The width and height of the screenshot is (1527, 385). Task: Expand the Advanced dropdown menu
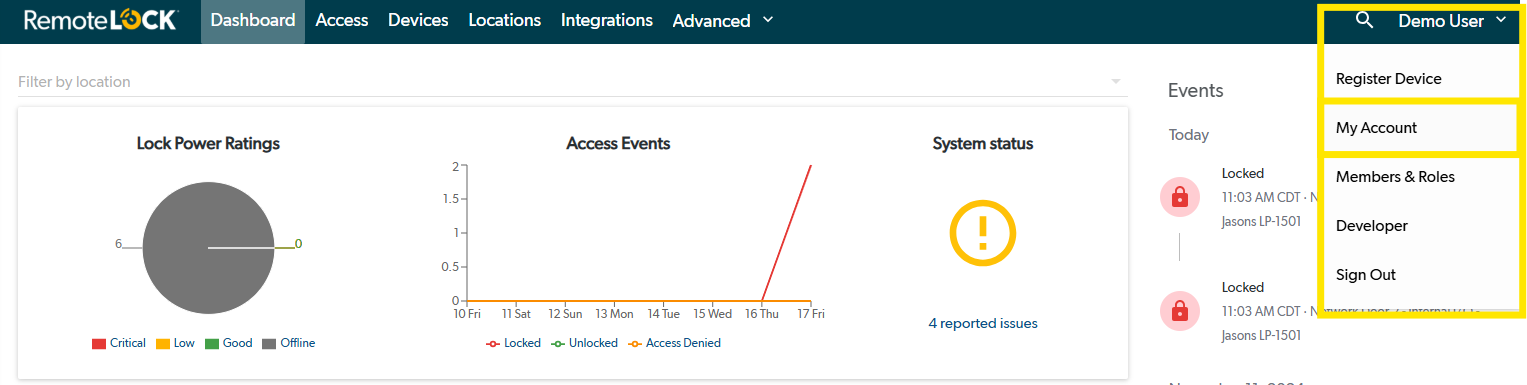(x=723, y=20)
